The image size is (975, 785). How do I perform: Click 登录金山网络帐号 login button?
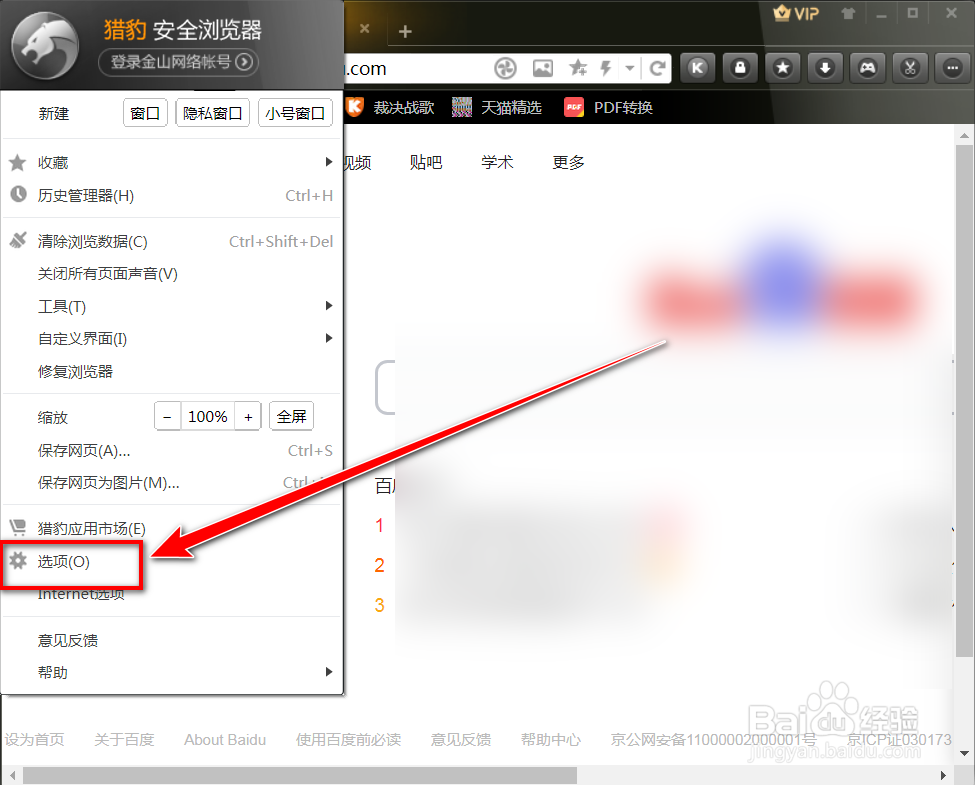178,62
